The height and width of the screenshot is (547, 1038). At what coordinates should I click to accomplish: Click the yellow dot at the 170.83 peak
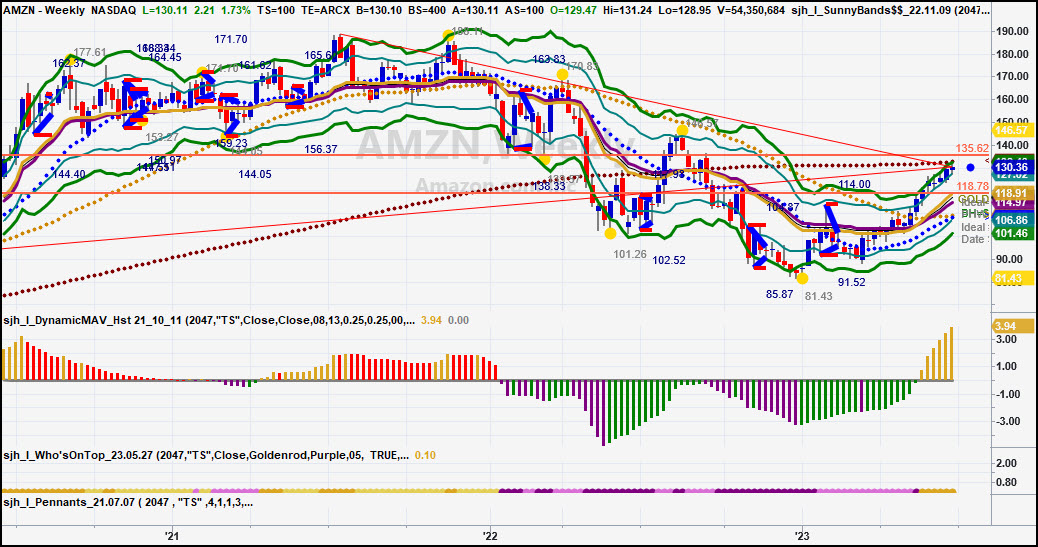click(562, 74)
